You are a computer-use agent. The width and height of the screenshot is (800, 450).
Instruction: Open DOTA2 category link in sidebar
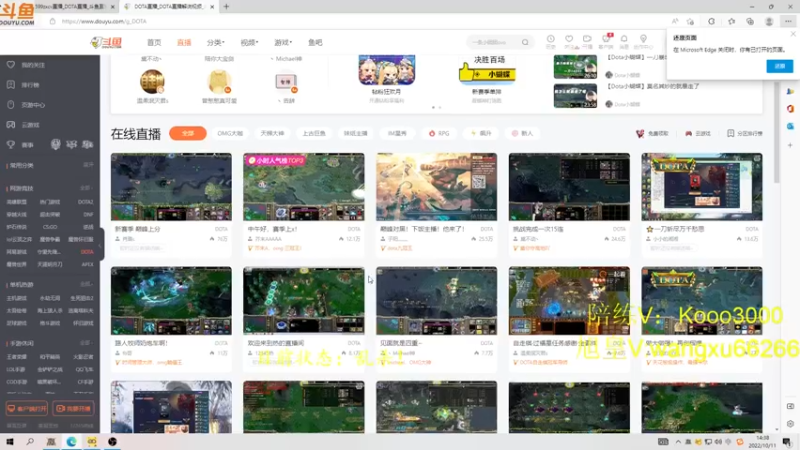point(86,202)
